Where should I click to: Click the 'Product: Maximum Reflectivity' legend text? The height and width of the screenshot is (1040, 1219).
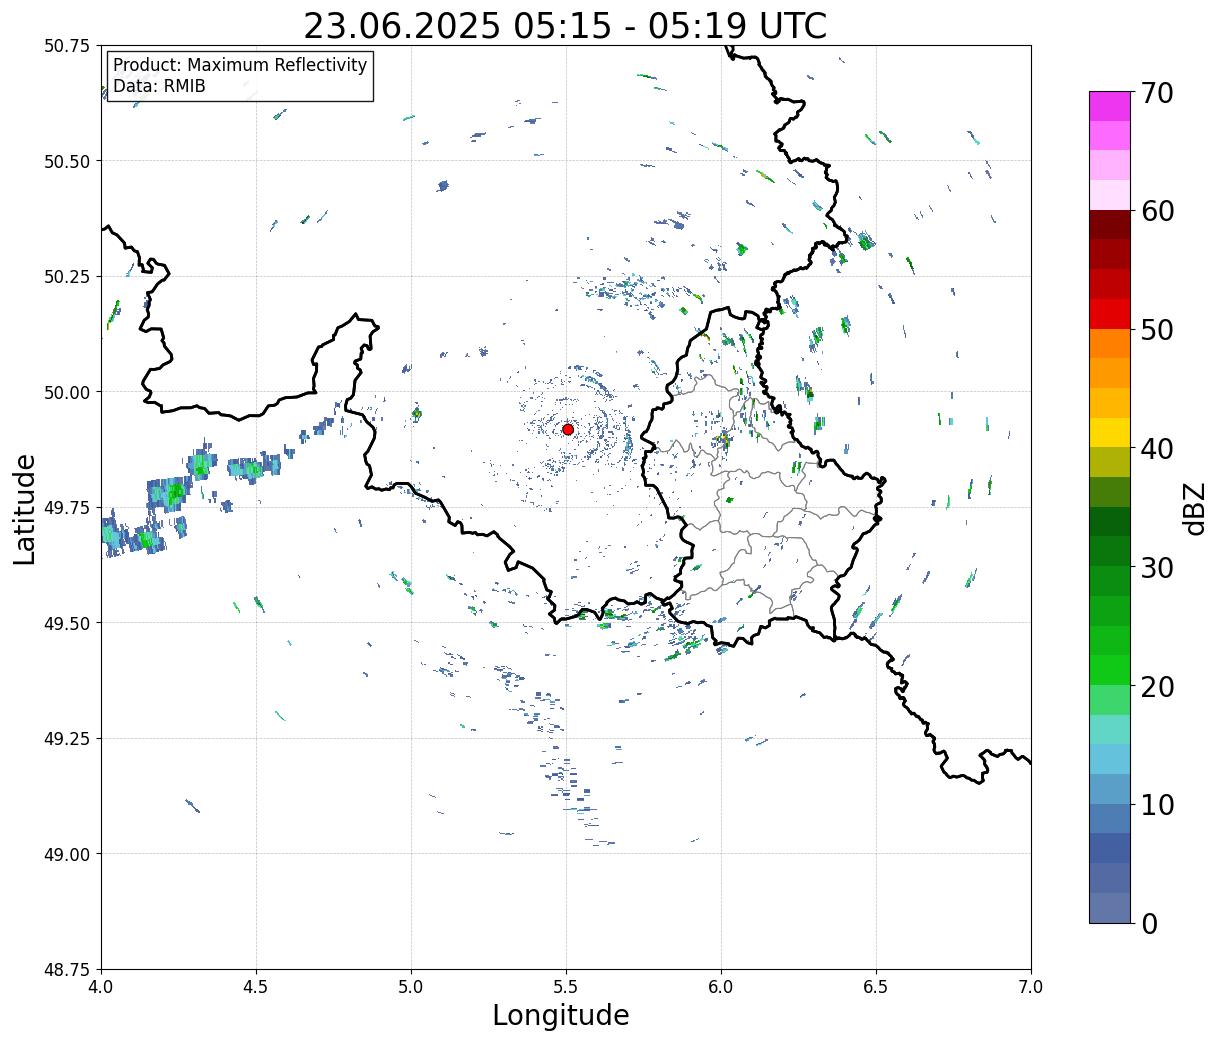click(x=240, y=65)
